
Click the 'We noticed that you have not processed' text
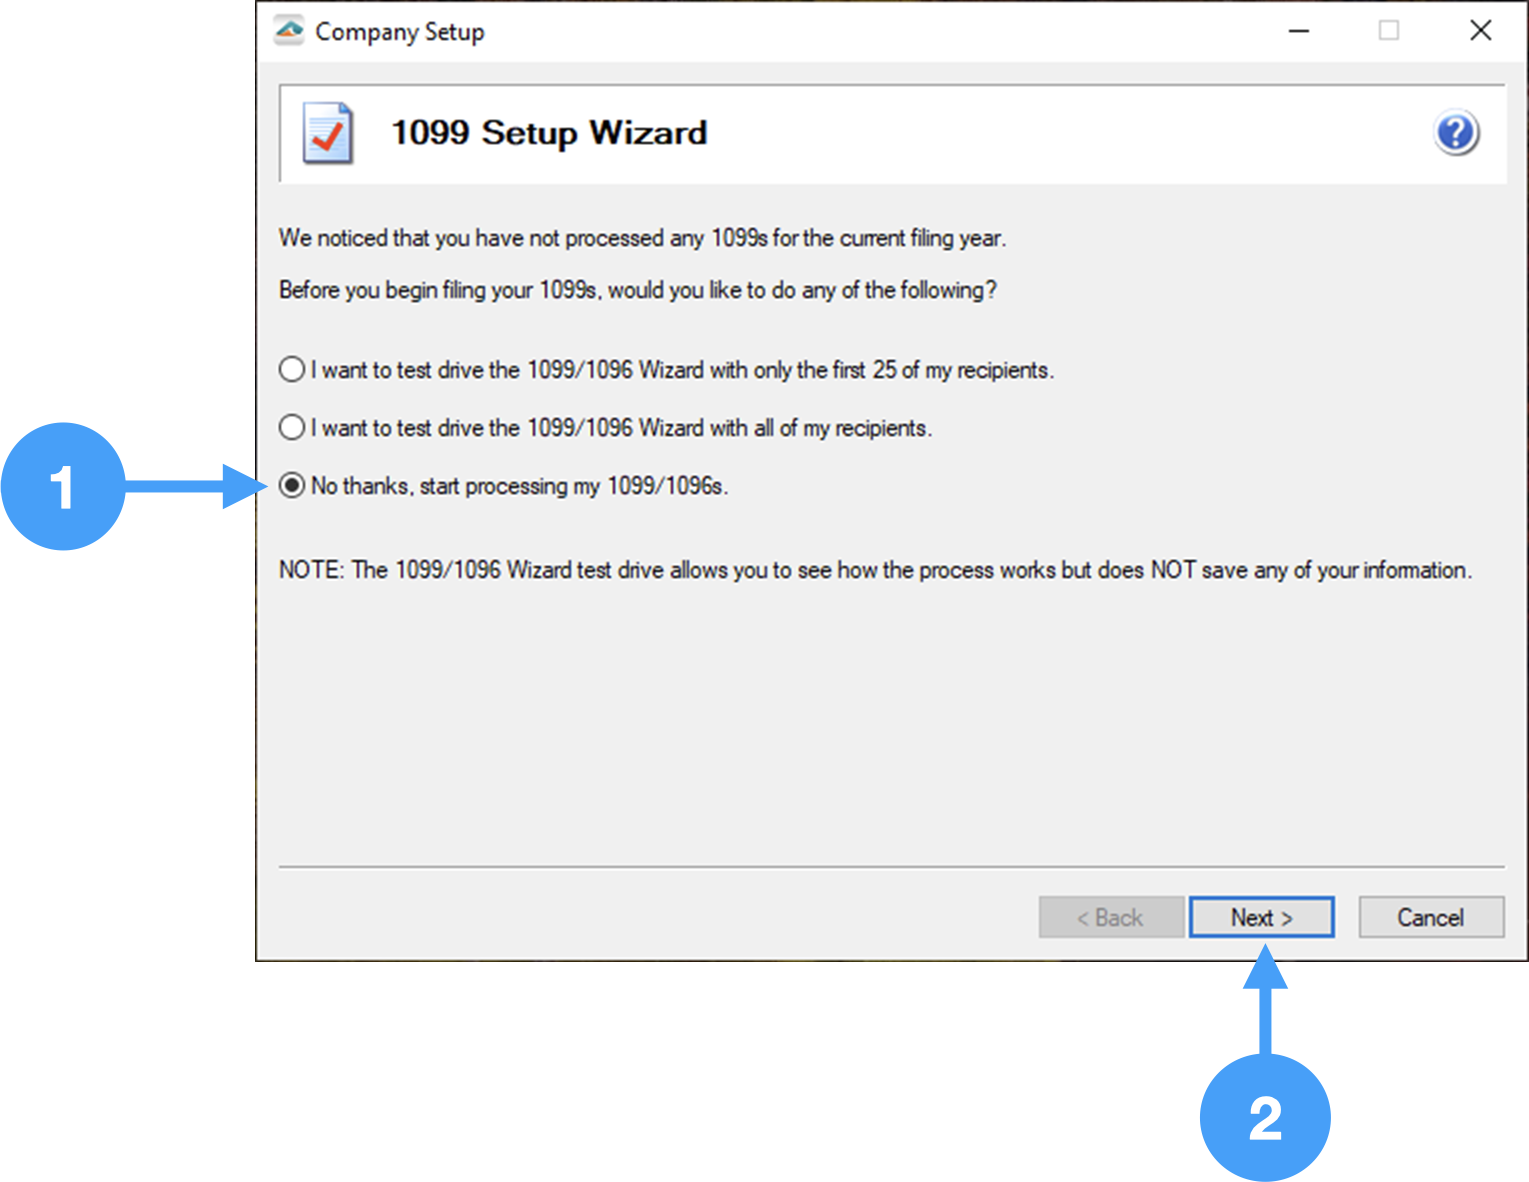[642, 238]
